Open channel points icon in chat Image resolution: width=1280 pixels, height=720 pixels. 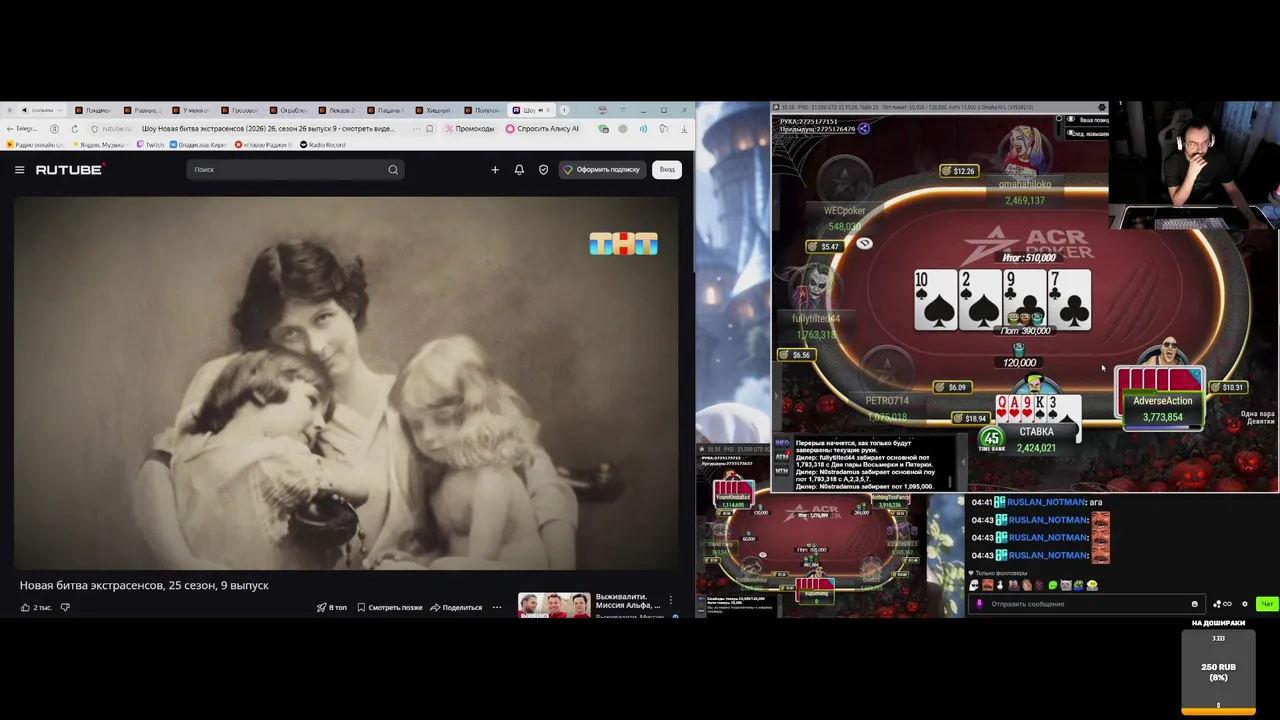tap(1222, 604)
